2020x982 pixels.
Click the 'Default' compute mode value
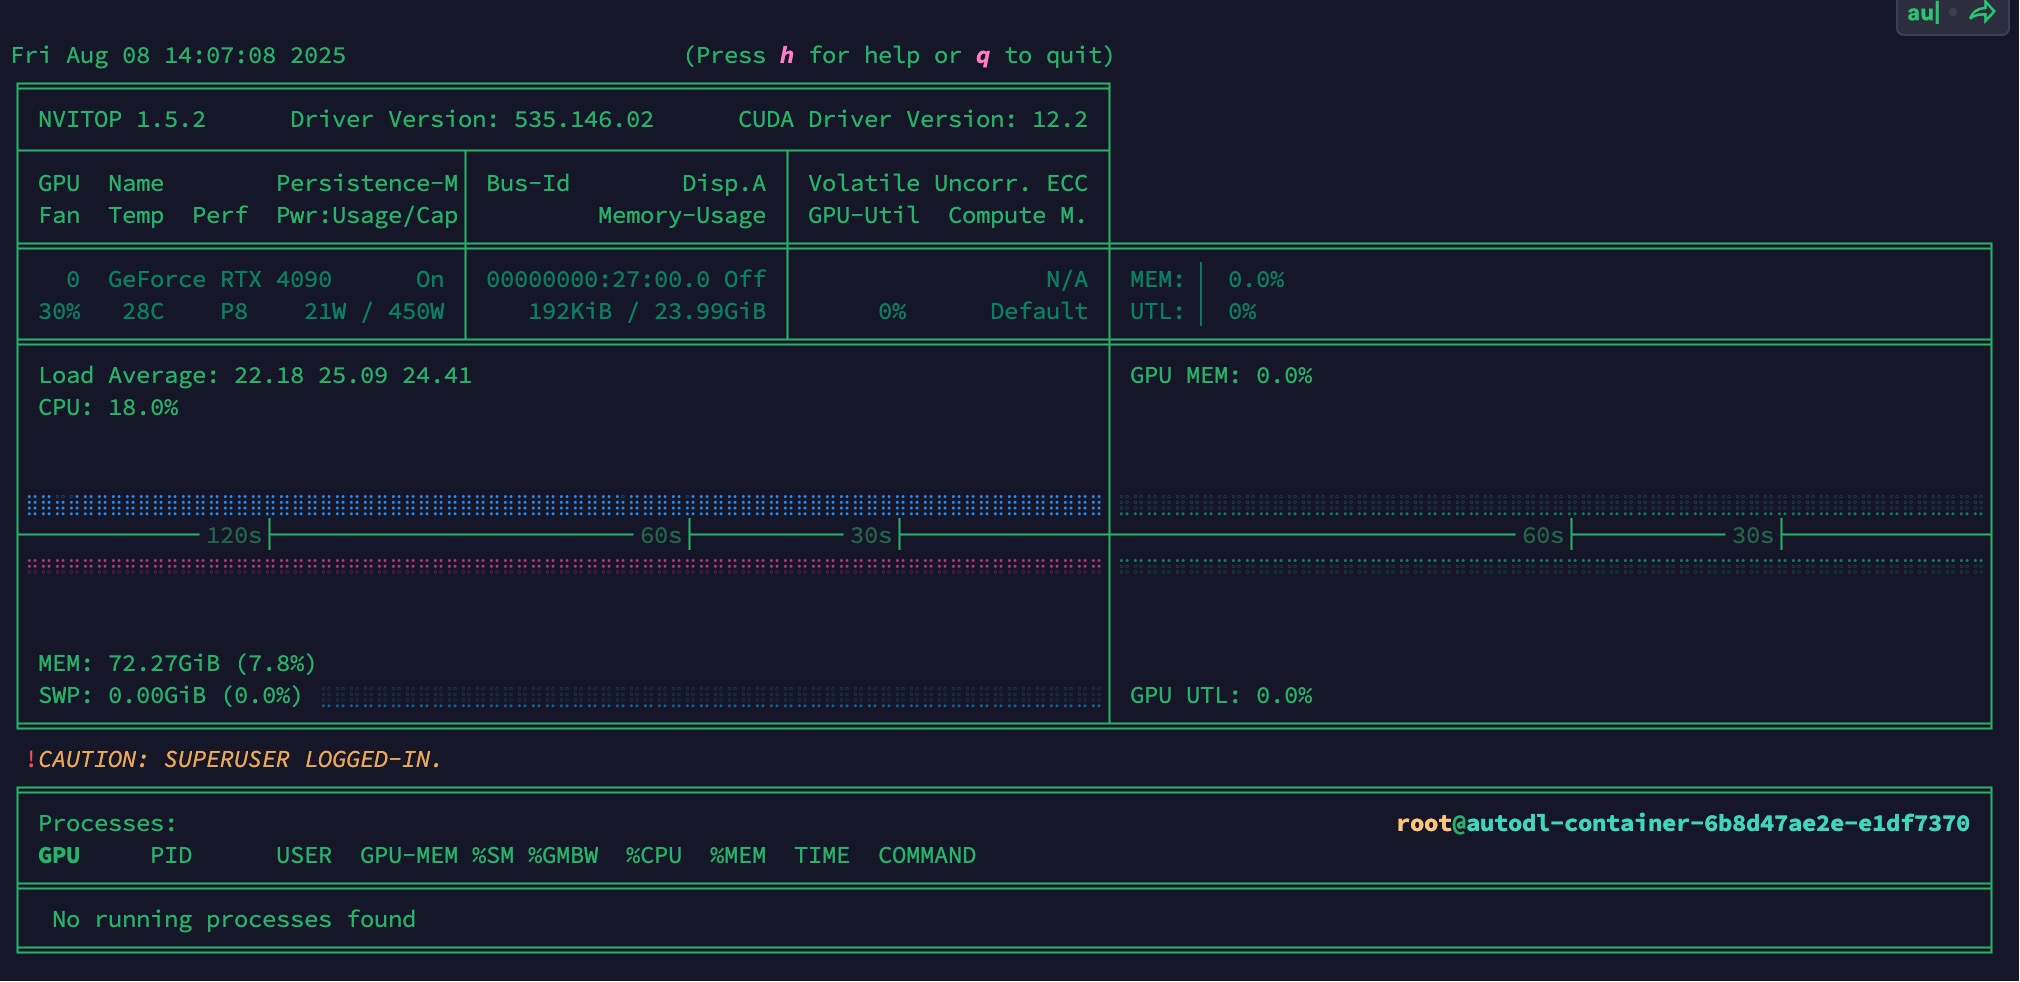pyautogui.click(x=1039, y=312)
